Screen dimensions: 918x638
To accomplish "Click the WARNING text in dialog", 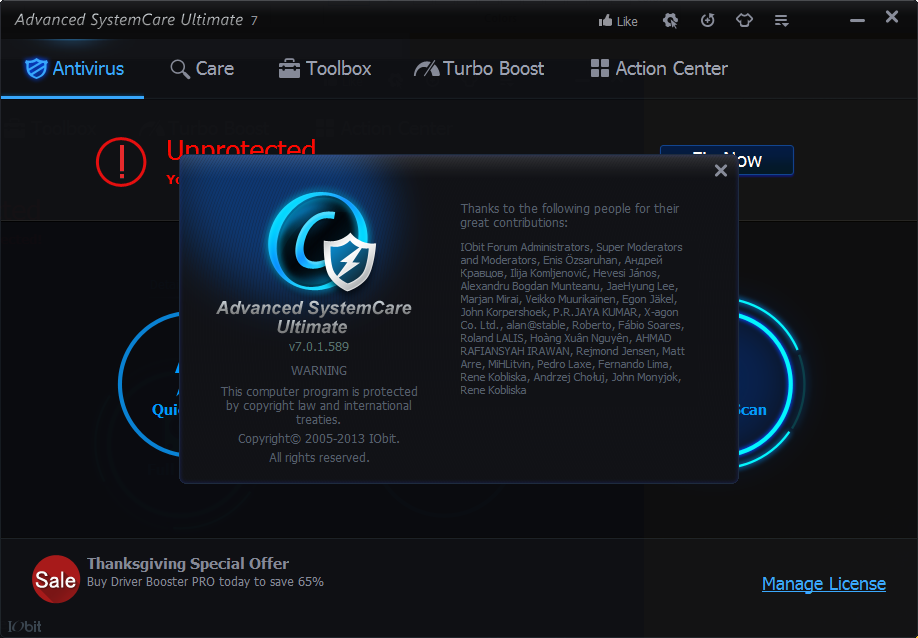I will tap(319, 371).
